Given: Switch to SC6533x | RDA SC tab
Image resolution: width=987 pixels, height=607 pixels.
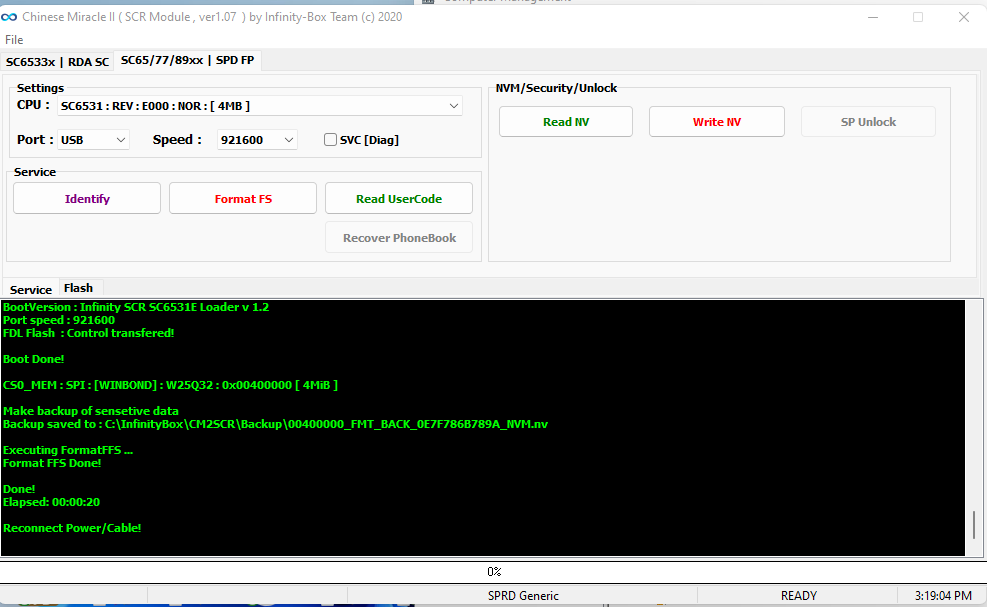Looking at the screenshot, I should pos(57,62).
